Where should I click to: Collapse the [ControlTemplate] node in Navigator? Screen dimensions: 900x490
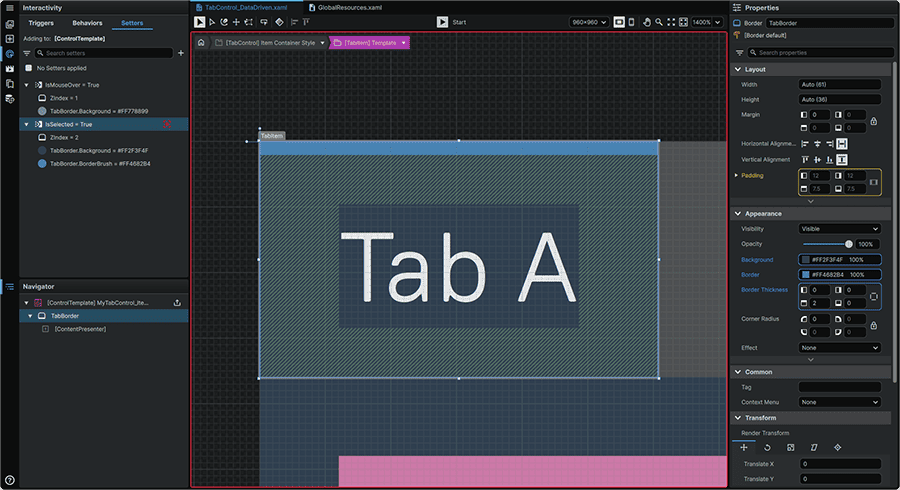click(26, 302)
